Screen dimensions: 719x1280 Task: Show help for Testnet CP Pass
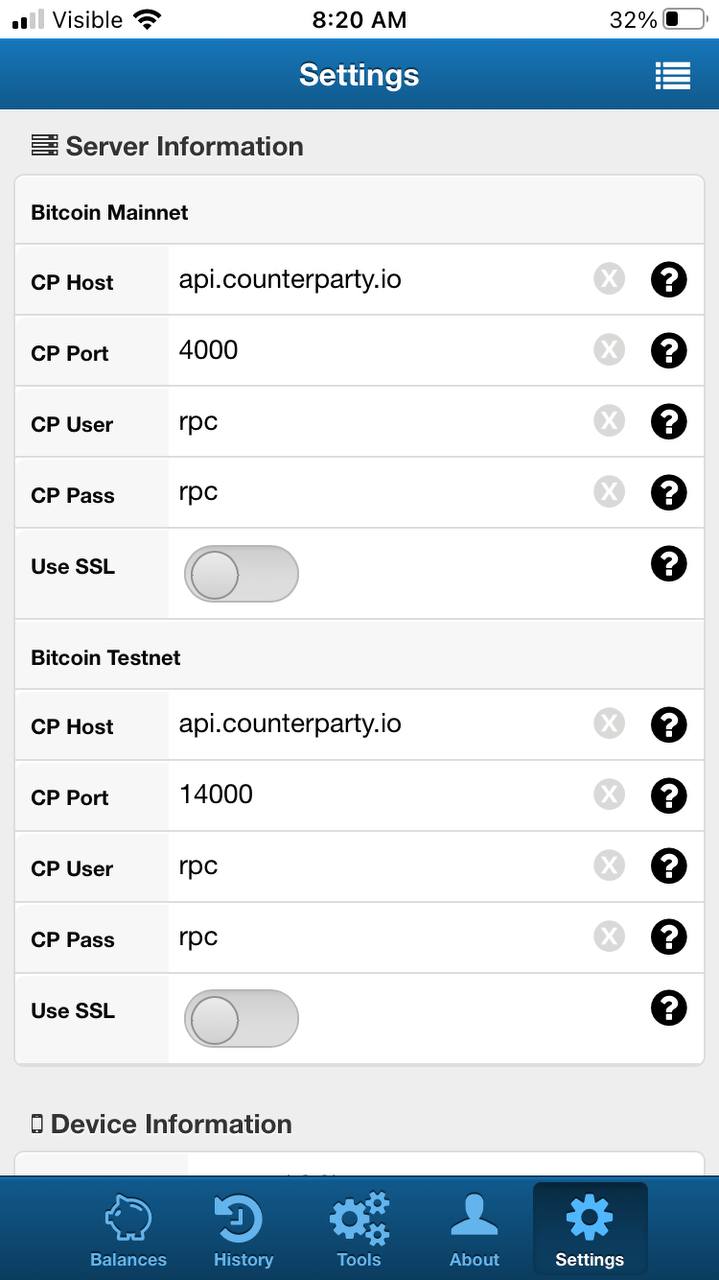(x=669, y=937)
